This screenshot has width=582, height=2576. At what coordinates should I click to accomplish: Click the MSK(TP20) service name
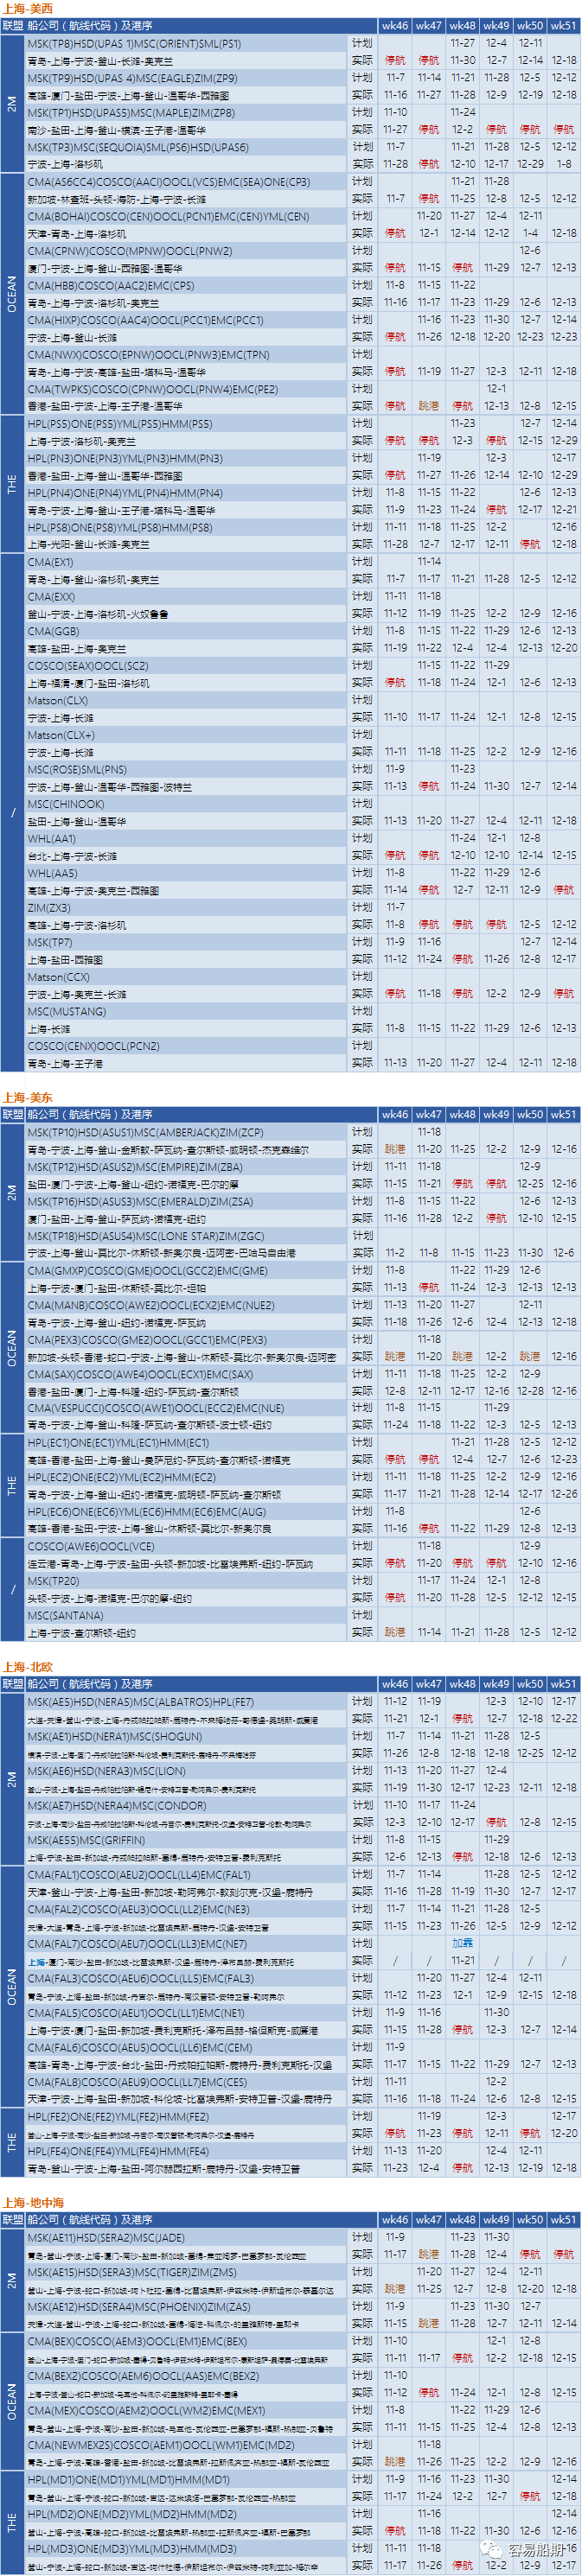[x=52, y=1581]
